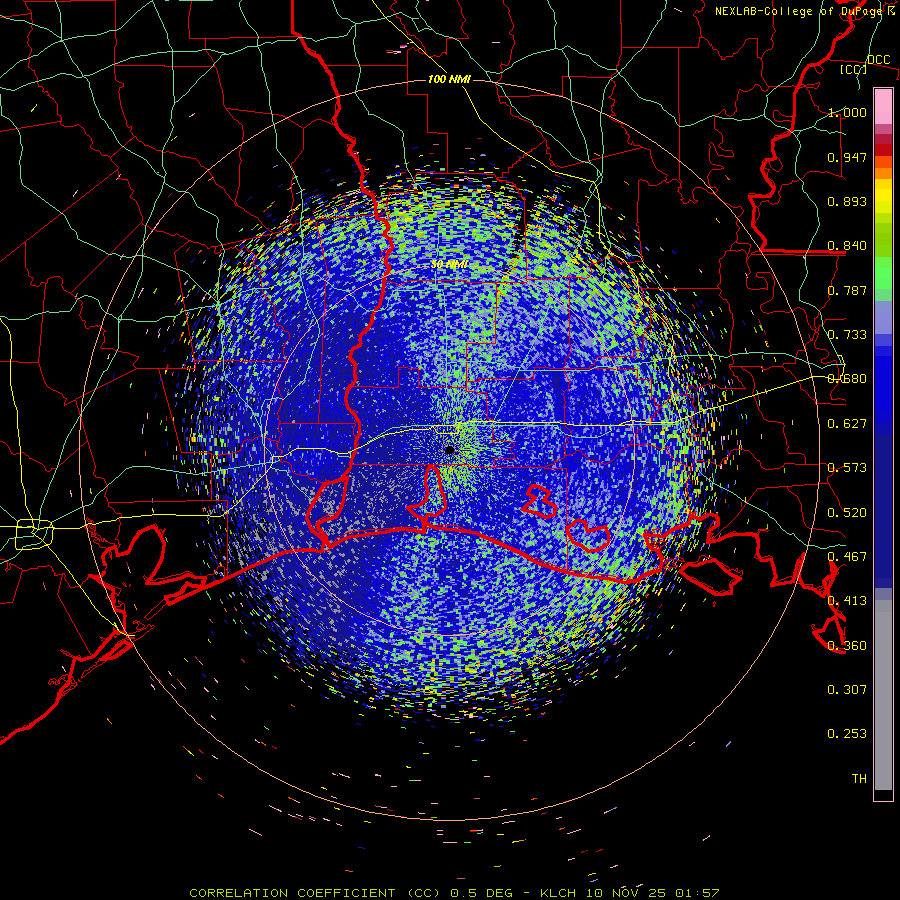
Task: Click the gray segment of the color bar
Action: 883,695
